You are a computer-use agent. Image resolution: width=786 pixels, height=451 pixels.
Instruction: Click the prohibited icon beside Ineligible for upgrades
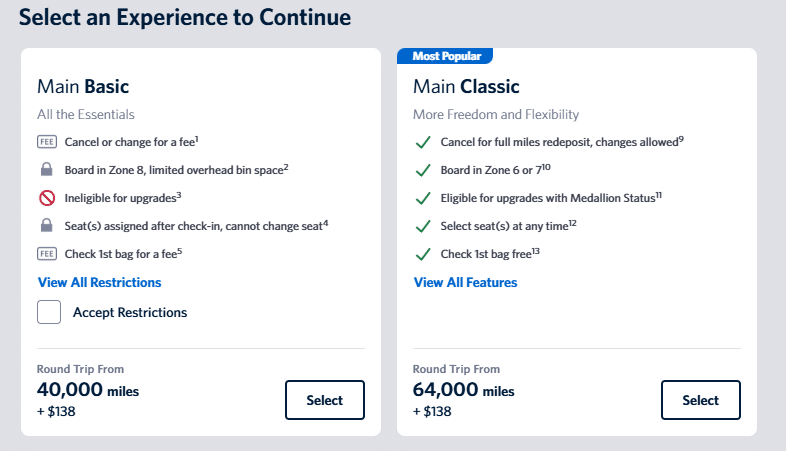47,198
